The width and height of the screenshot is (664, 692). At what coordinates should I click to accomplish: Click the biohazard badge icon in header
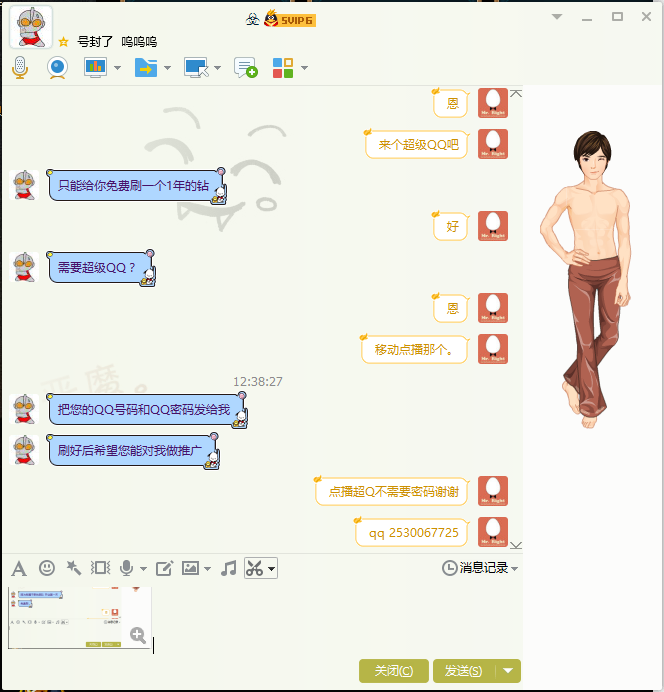click(252, 19)
